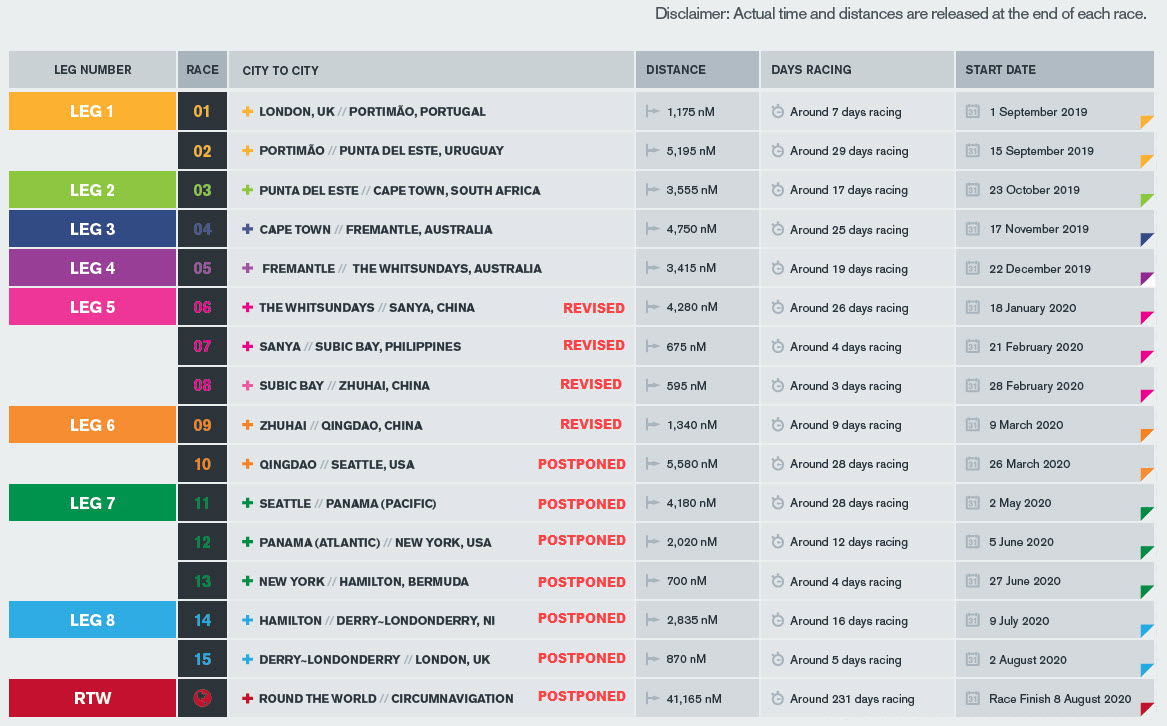Image resolution: width=1167 pixels, height=726 pixels.
Task: Expand the London to Portimão row plus icon
Action: (247, 112)
